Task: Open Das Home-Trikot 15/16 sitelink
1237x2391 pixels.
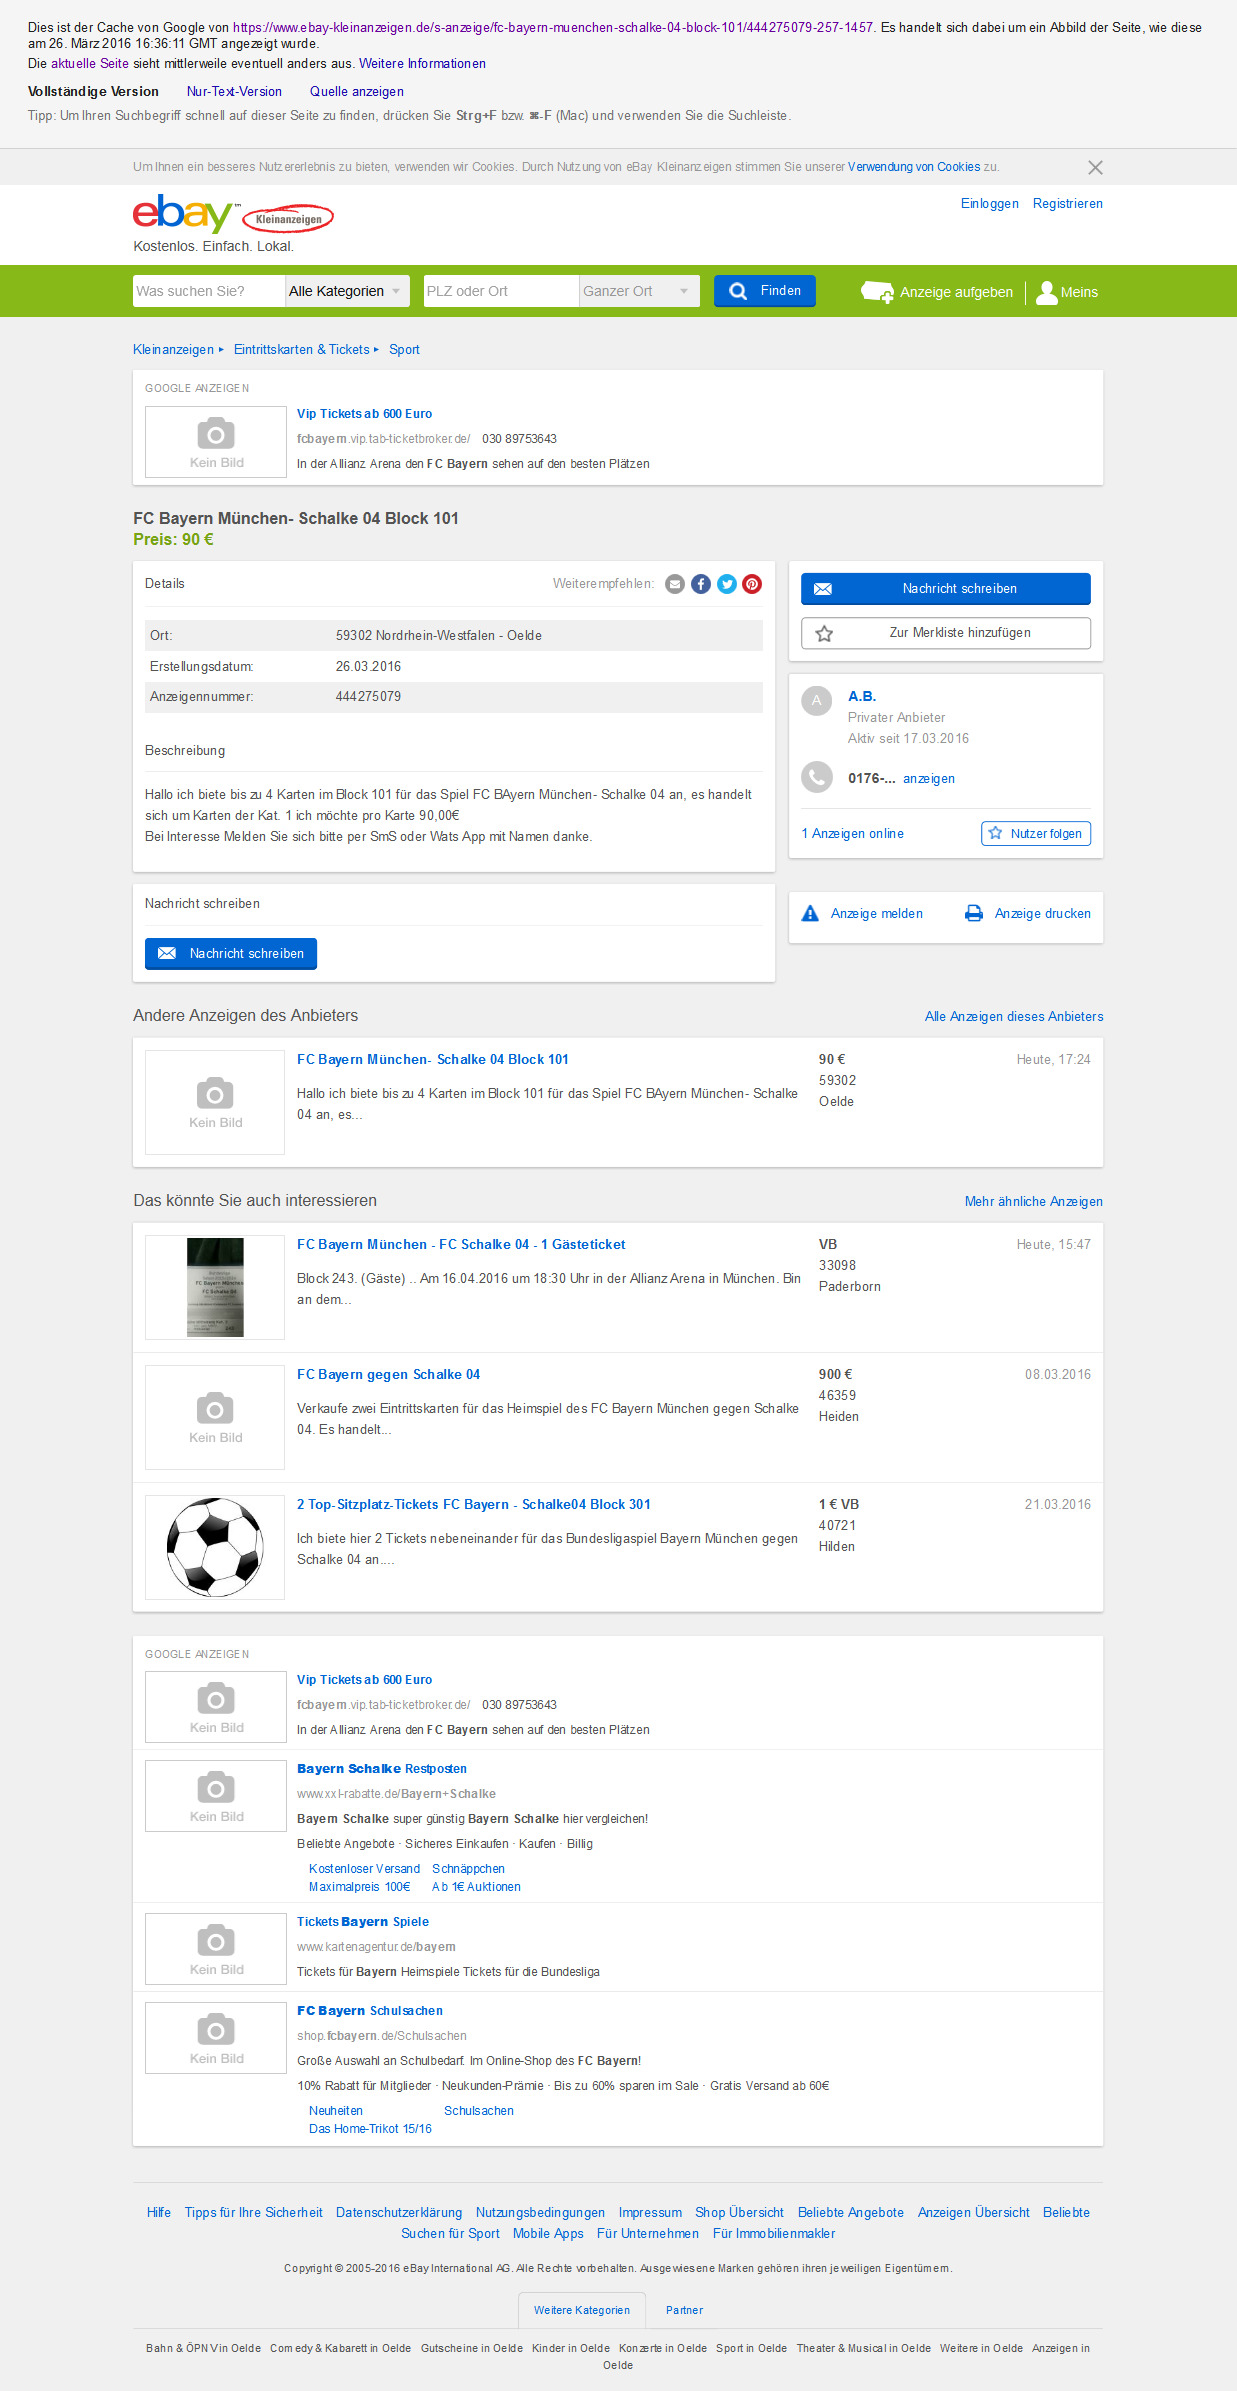Action: tap(370, 2128)
